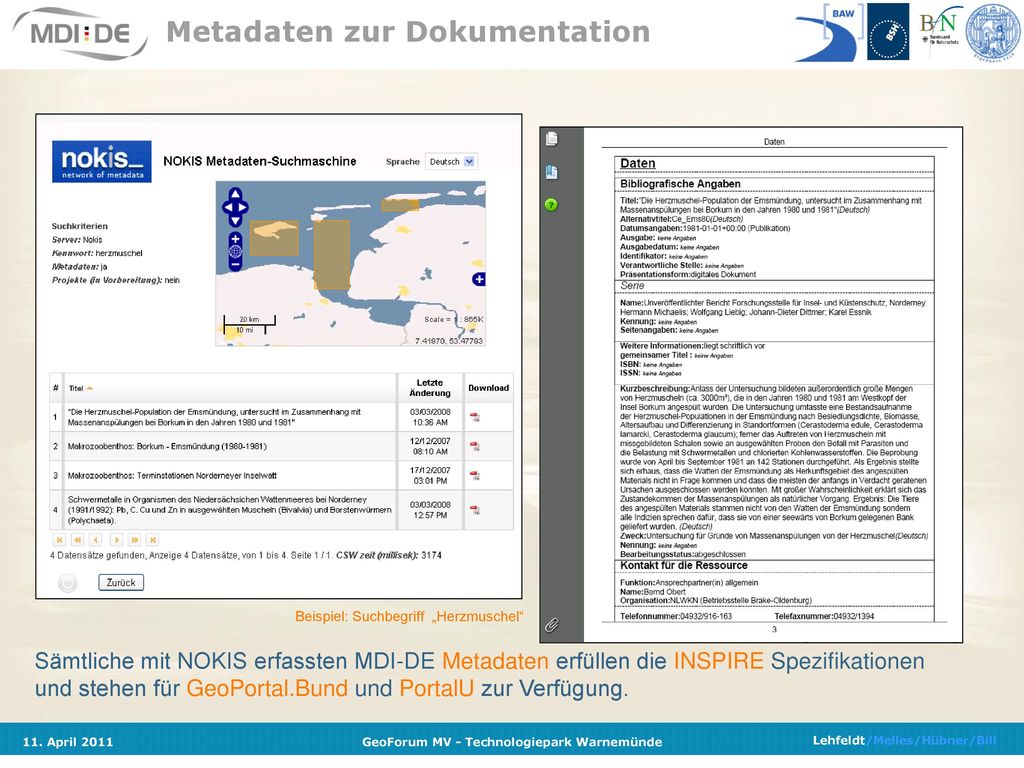Go to last page of results
1024x768 pixels.
[x=153, y=539]
